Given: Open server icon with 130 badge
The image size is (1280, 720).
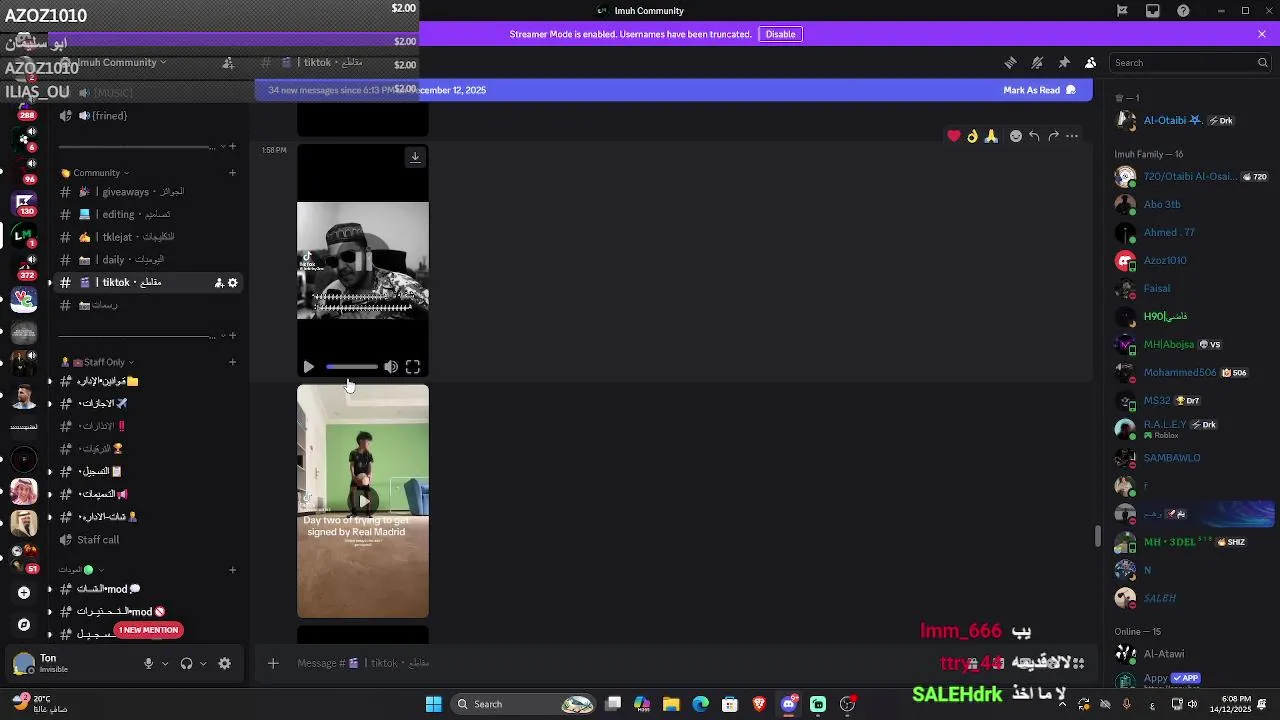Looking at the screenshot, I should coord(24,203).
